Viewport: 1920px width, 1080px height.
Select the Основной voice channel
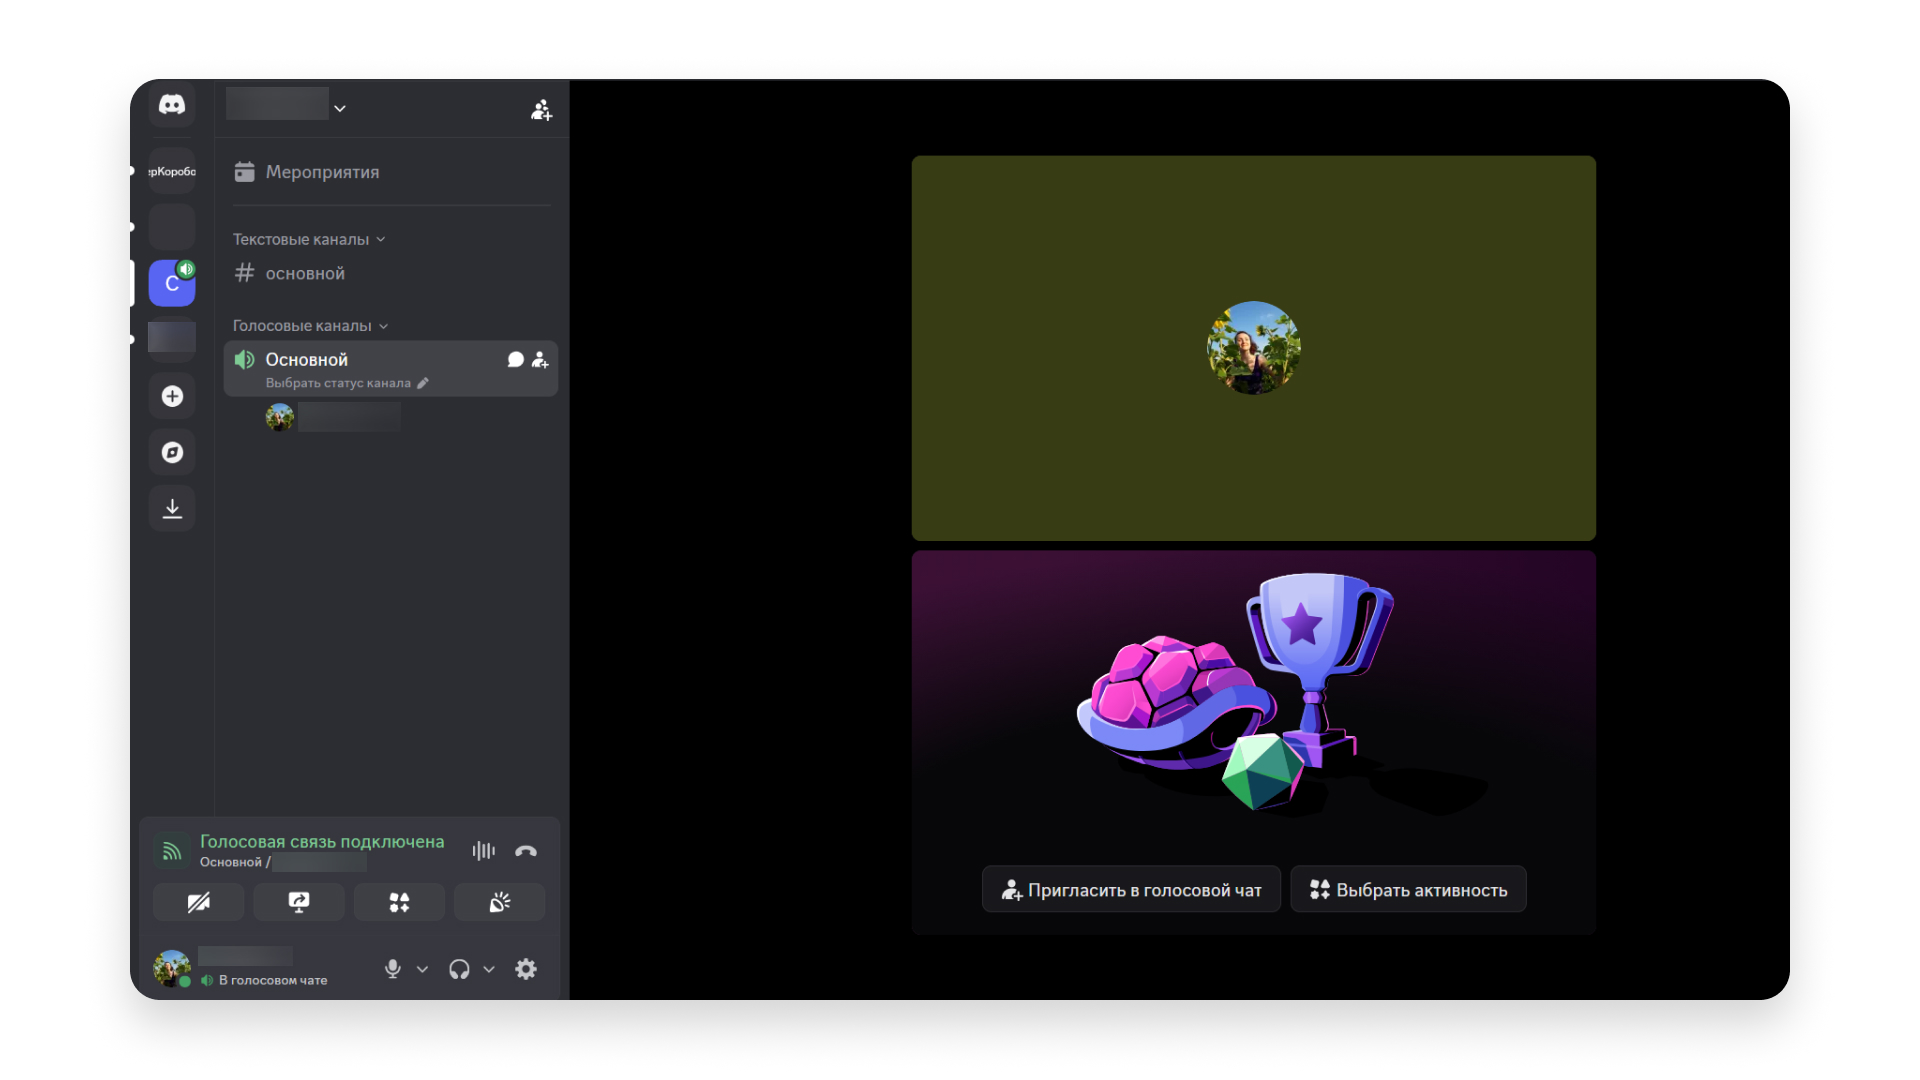391,369
